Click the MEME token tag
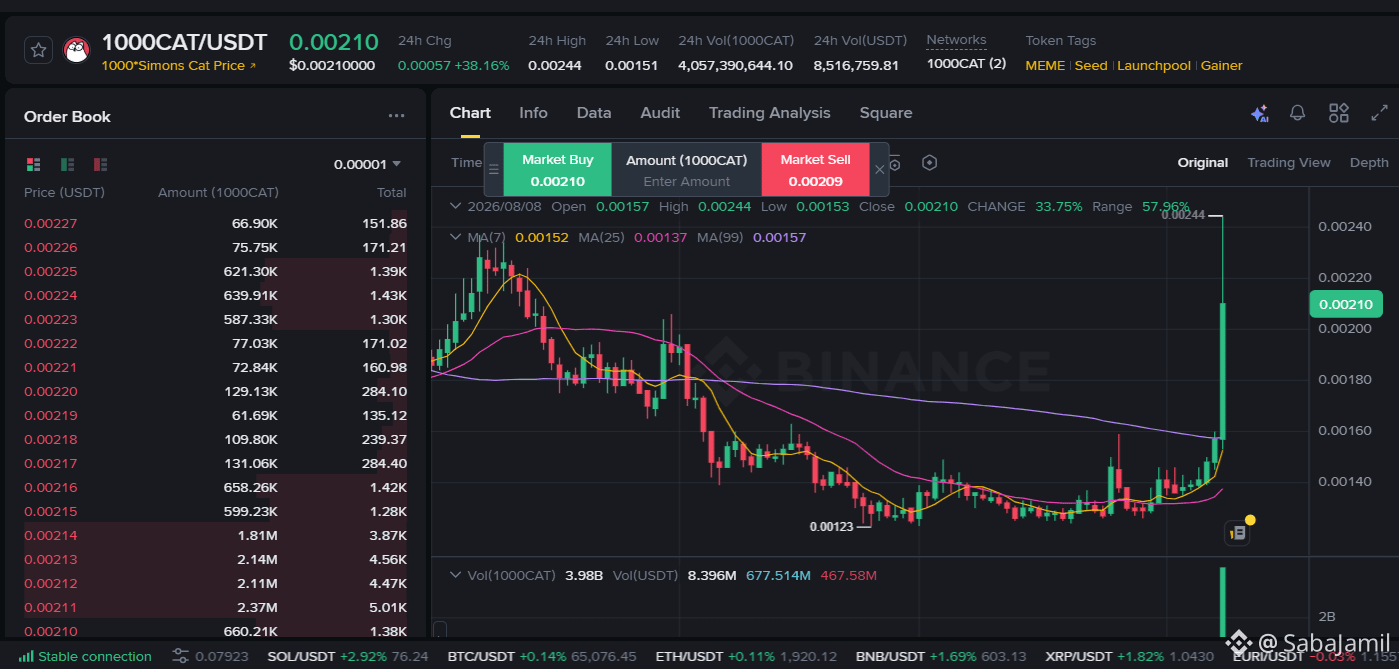Screen dimensions: 1399x669 tap(1045, 65)
